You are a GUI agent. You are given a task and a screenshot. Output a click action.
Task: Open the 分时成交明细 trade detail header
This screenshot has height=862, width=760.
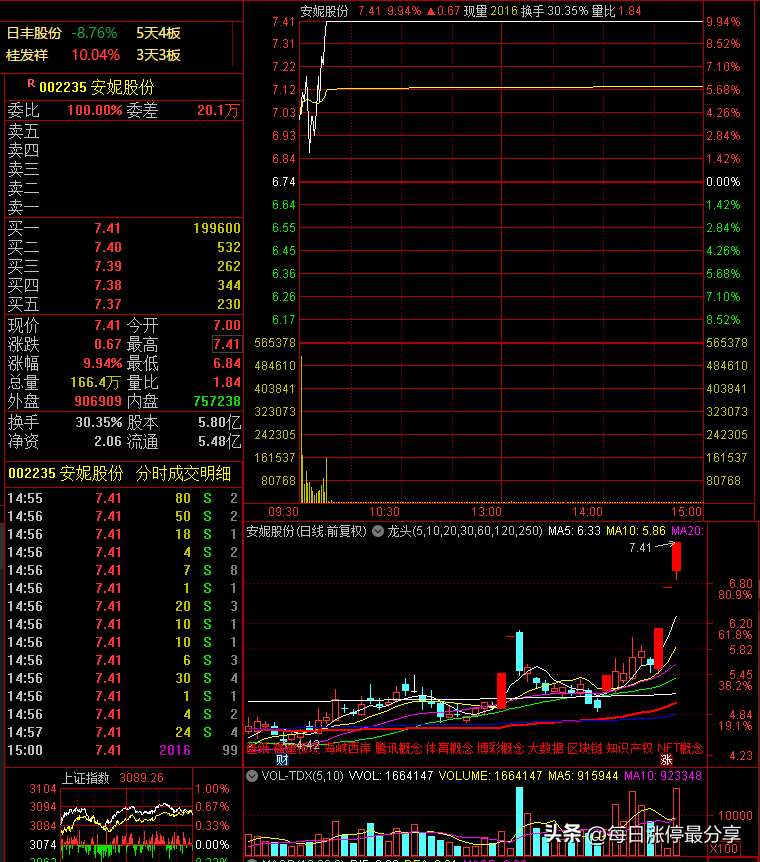(x=183, y=474)
